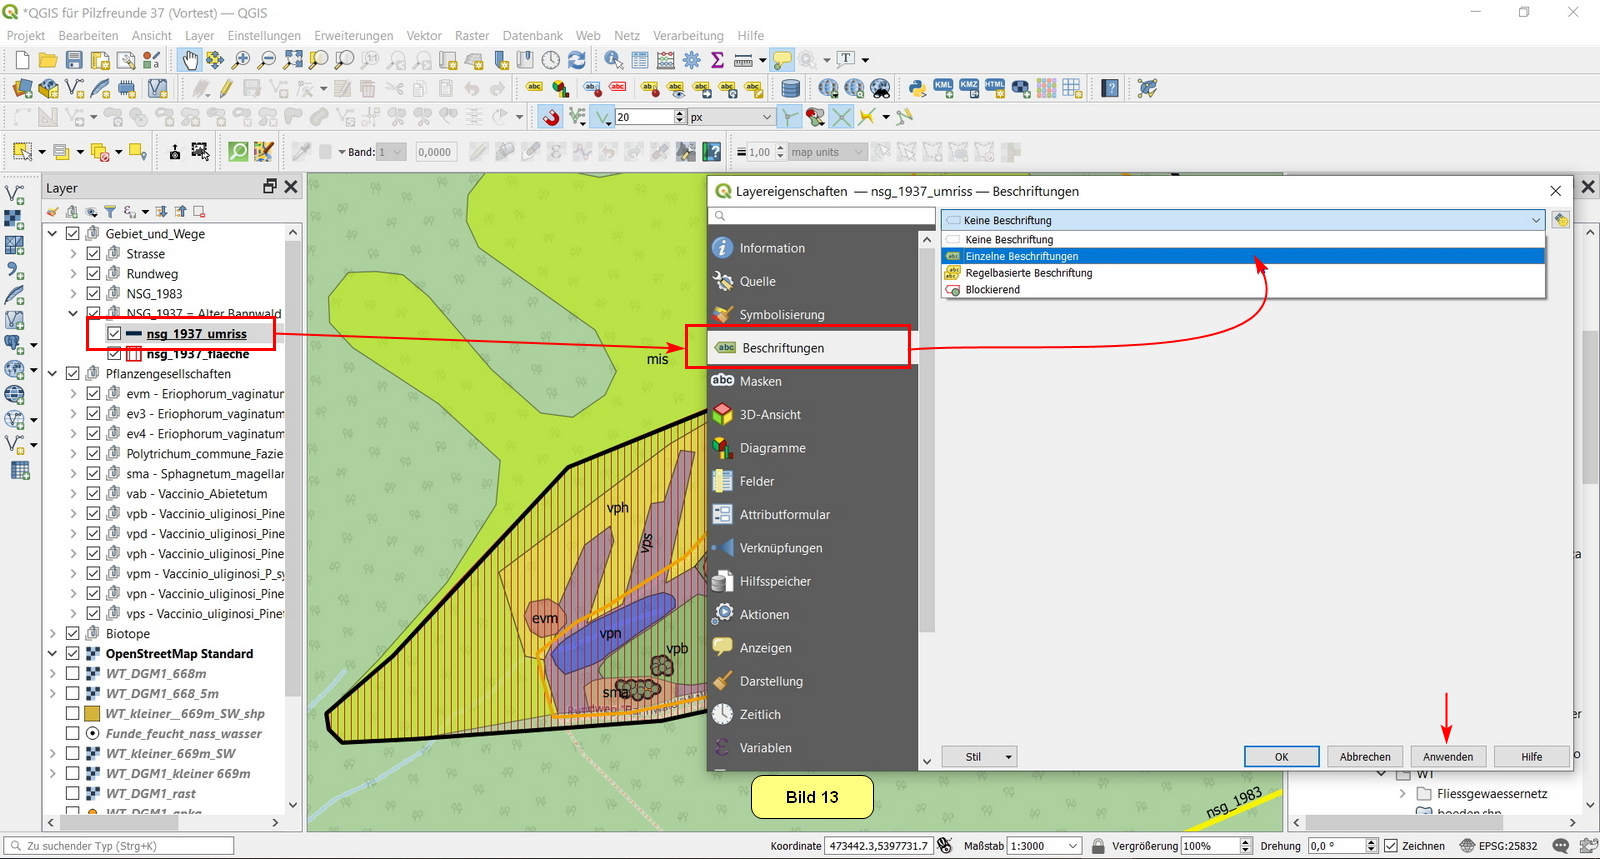The image size is (1600, 859).
Task: Click the filter legend funnel icon
Action: (x=110, y=212)
